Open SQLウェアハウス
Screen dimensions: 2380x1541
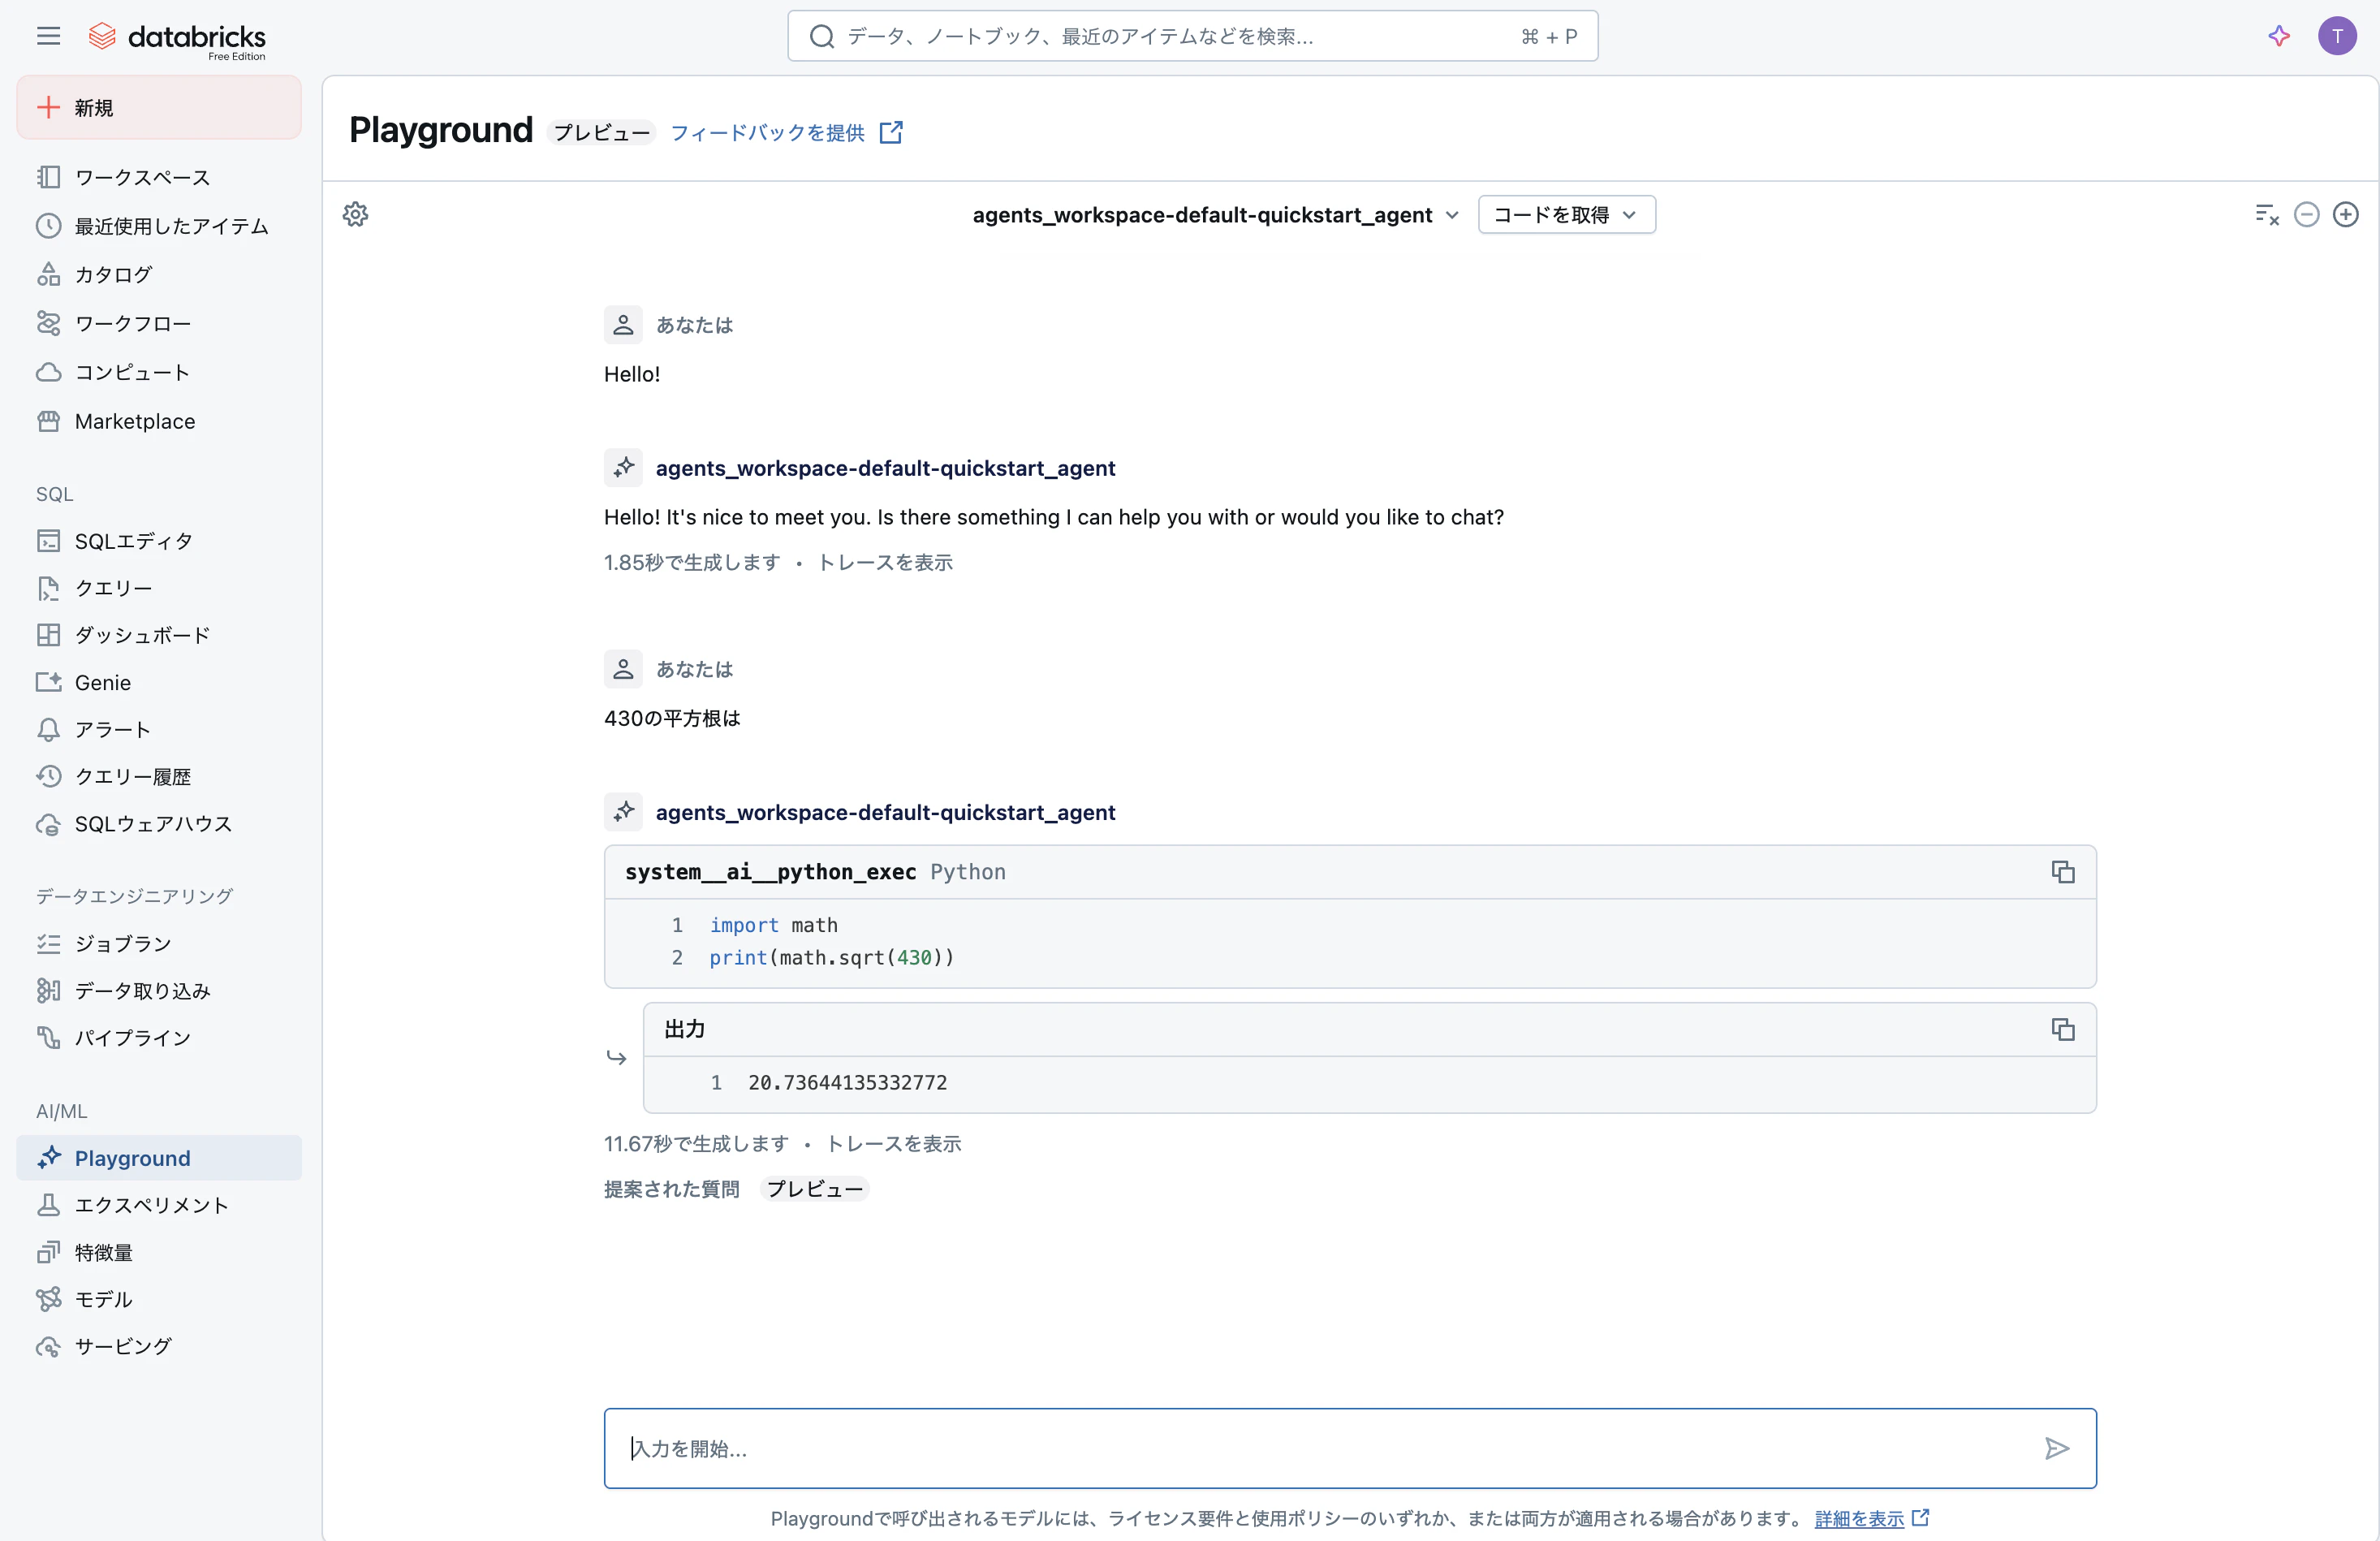(x=159, y=823)
